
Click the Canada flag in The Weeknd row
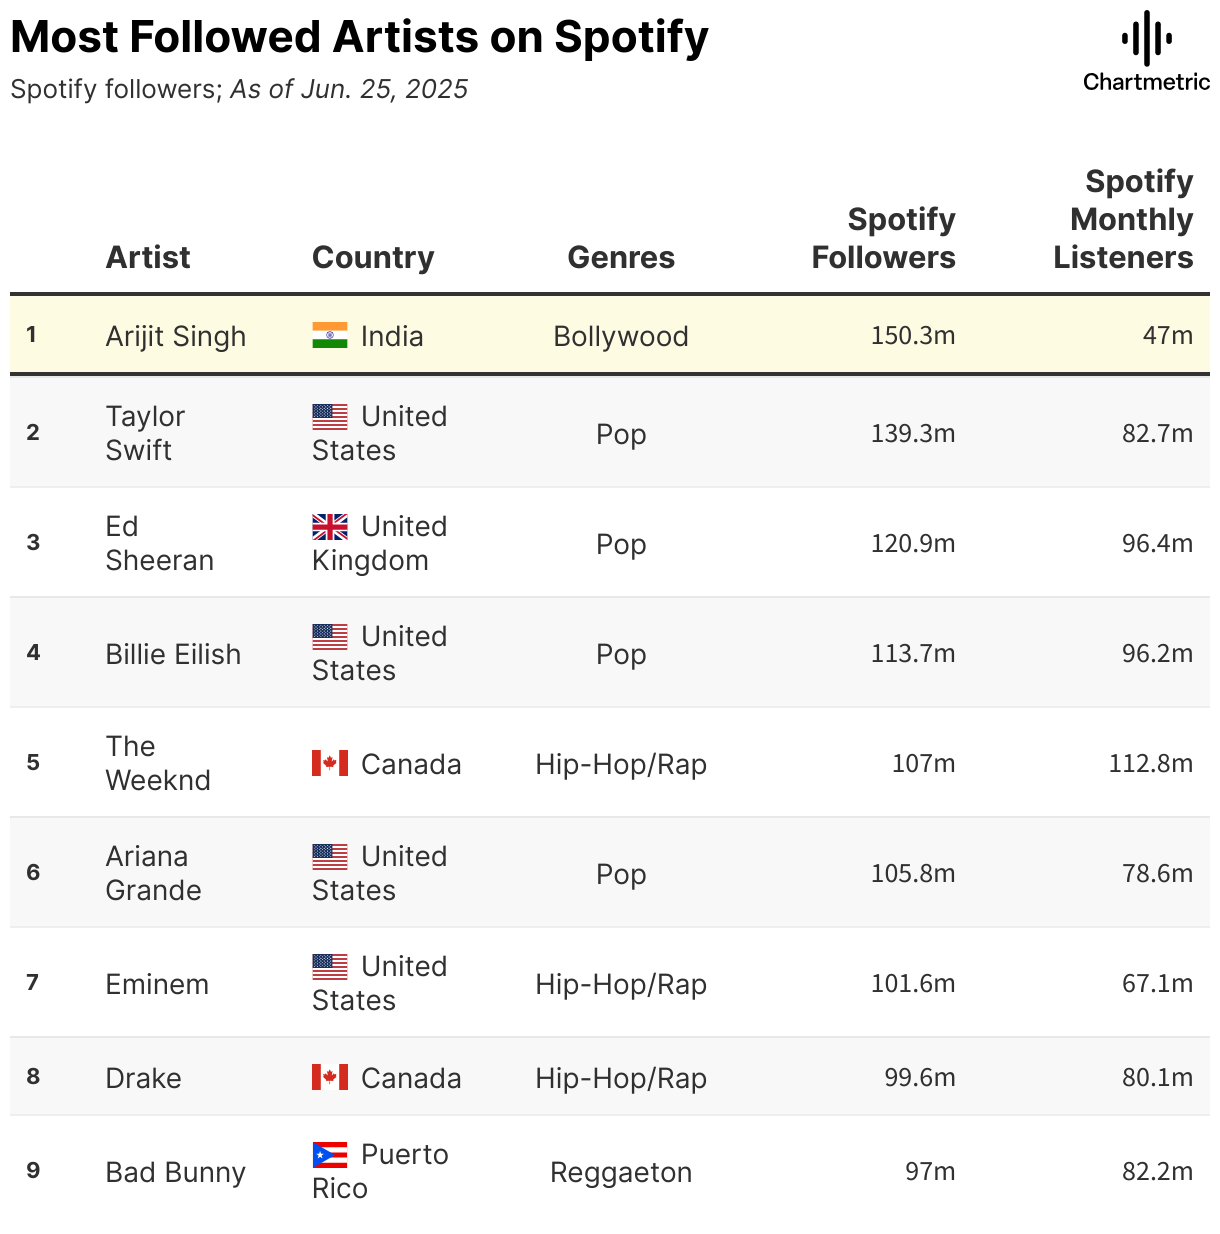[330, 764]
